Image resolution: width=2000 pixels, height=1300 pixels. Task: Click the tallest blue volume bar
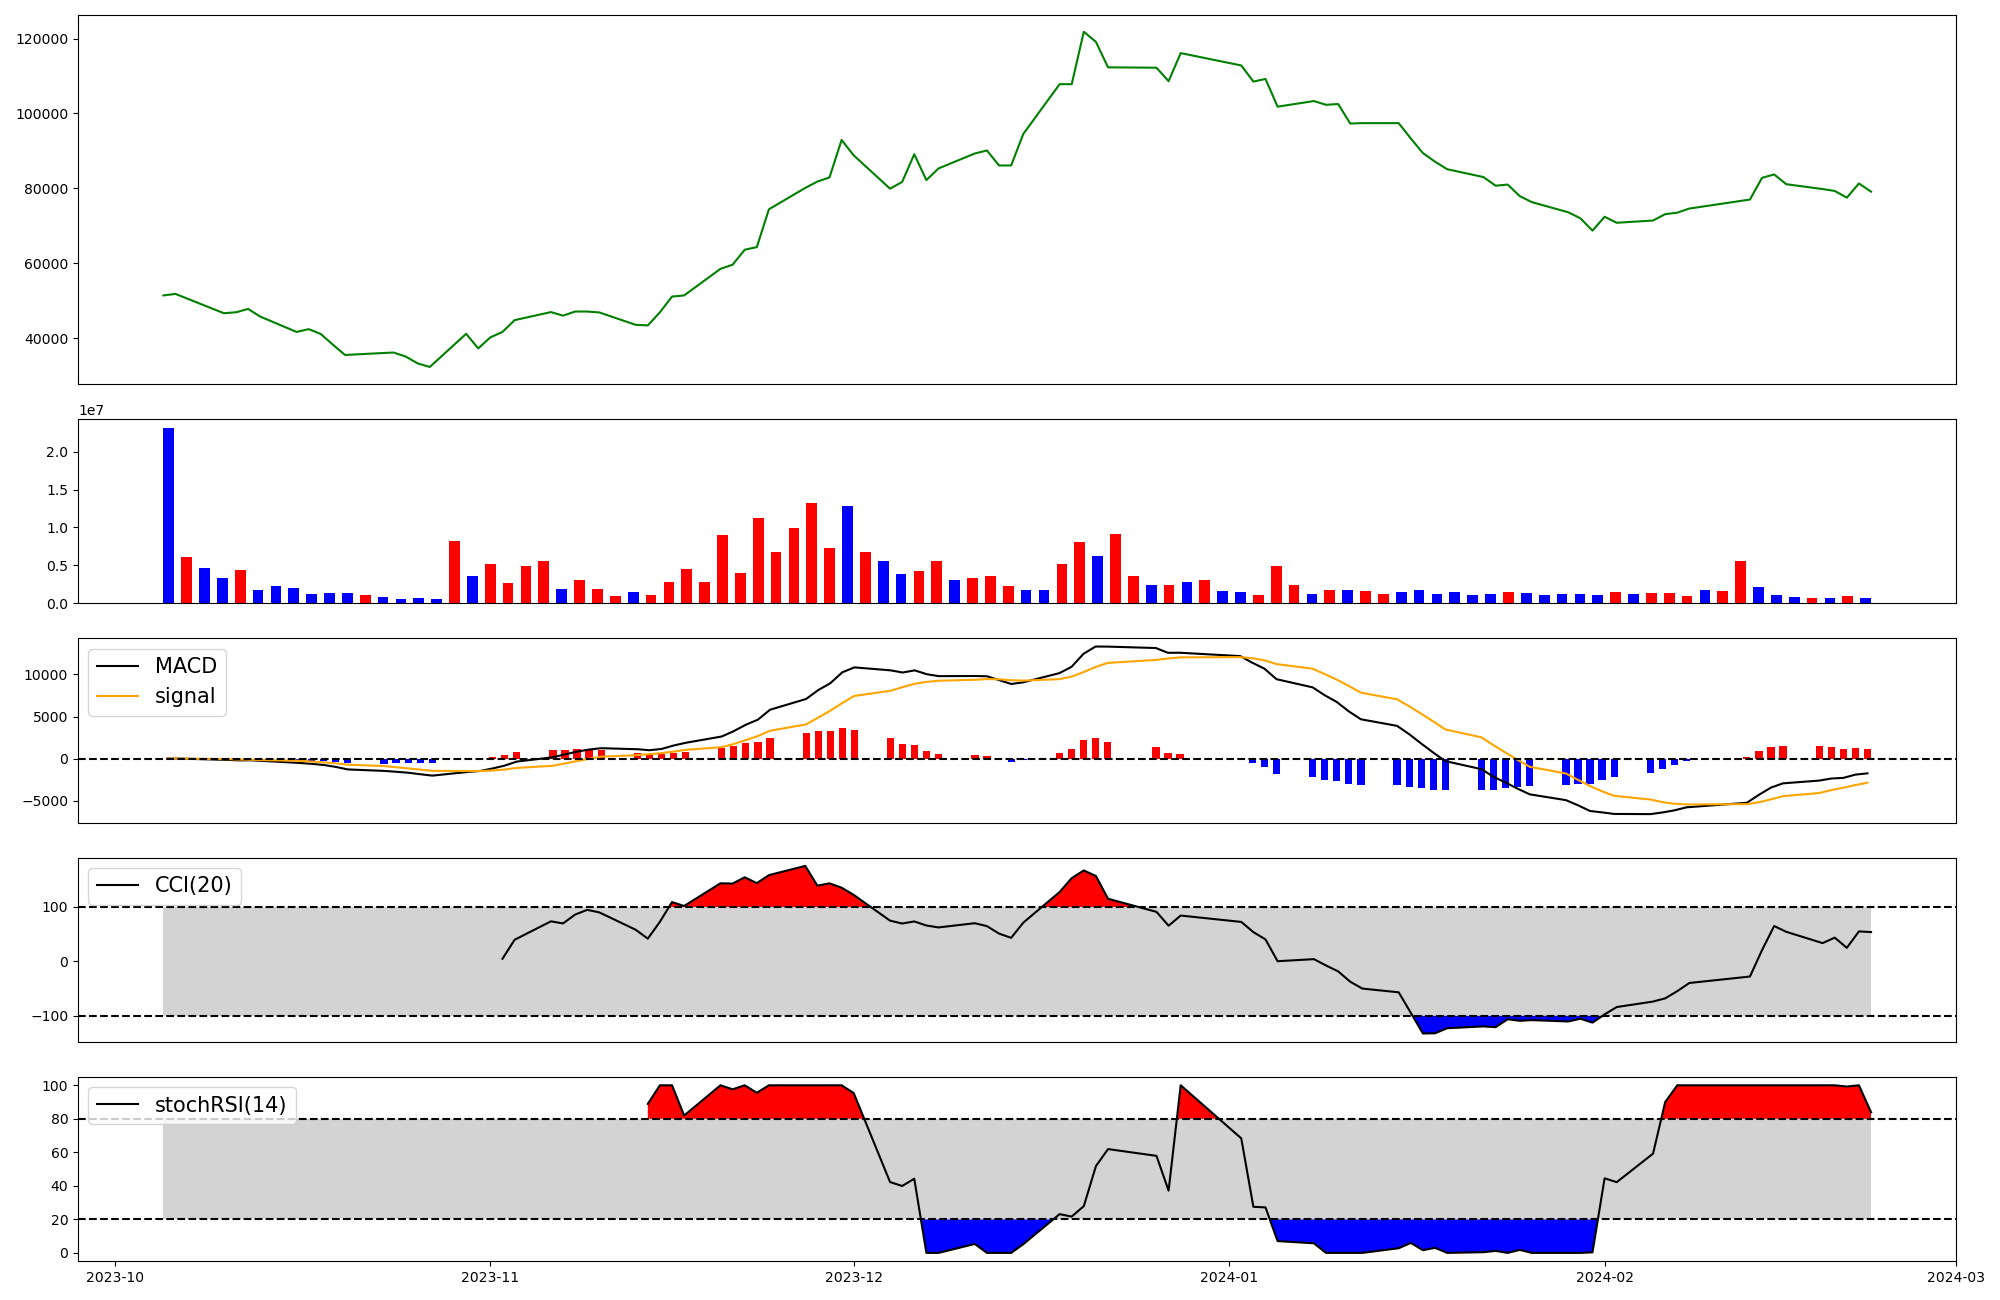pyautogui.click(x=168, y=515)
